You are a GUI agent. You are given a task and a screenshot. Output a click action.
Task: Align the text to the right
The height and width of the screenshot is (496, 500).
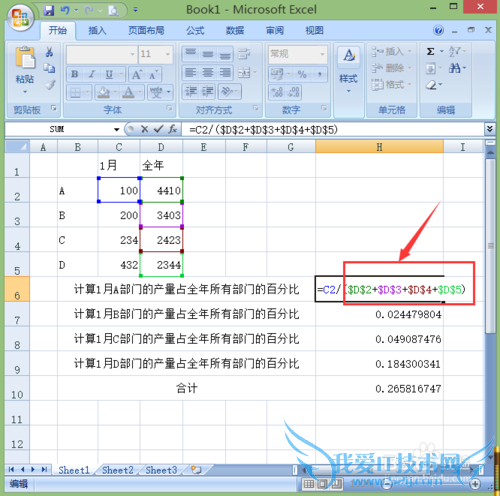pyautogui.click(x=225, y=72)
